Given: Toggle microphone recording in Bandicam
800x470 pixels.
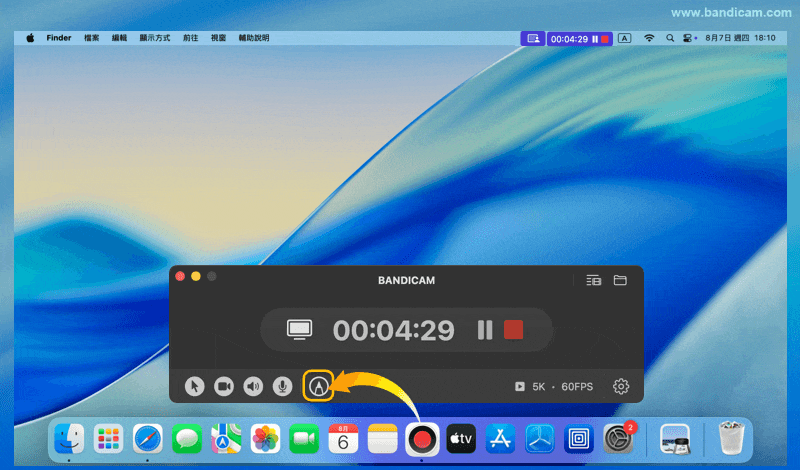Looking at the screenshot, I should [283, 386].
